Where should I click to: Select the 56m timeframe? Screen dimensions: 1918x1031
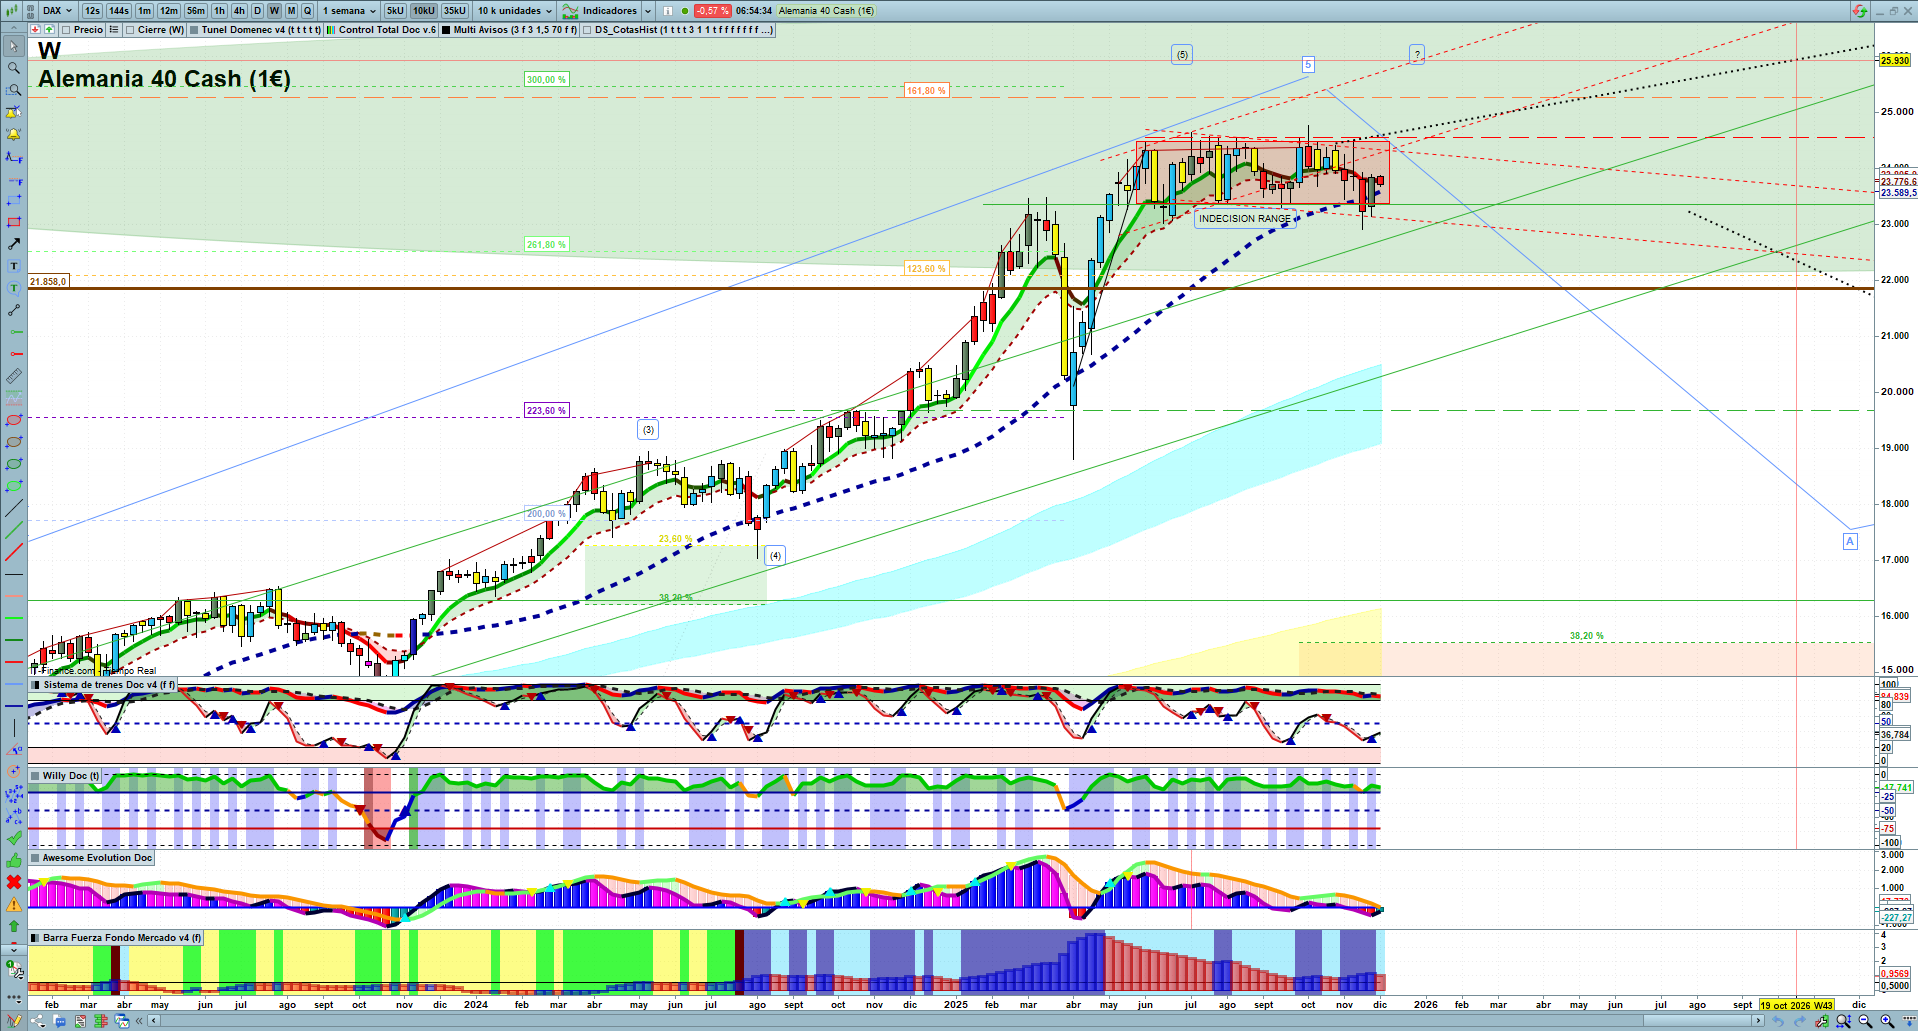[x=196, y=11]
